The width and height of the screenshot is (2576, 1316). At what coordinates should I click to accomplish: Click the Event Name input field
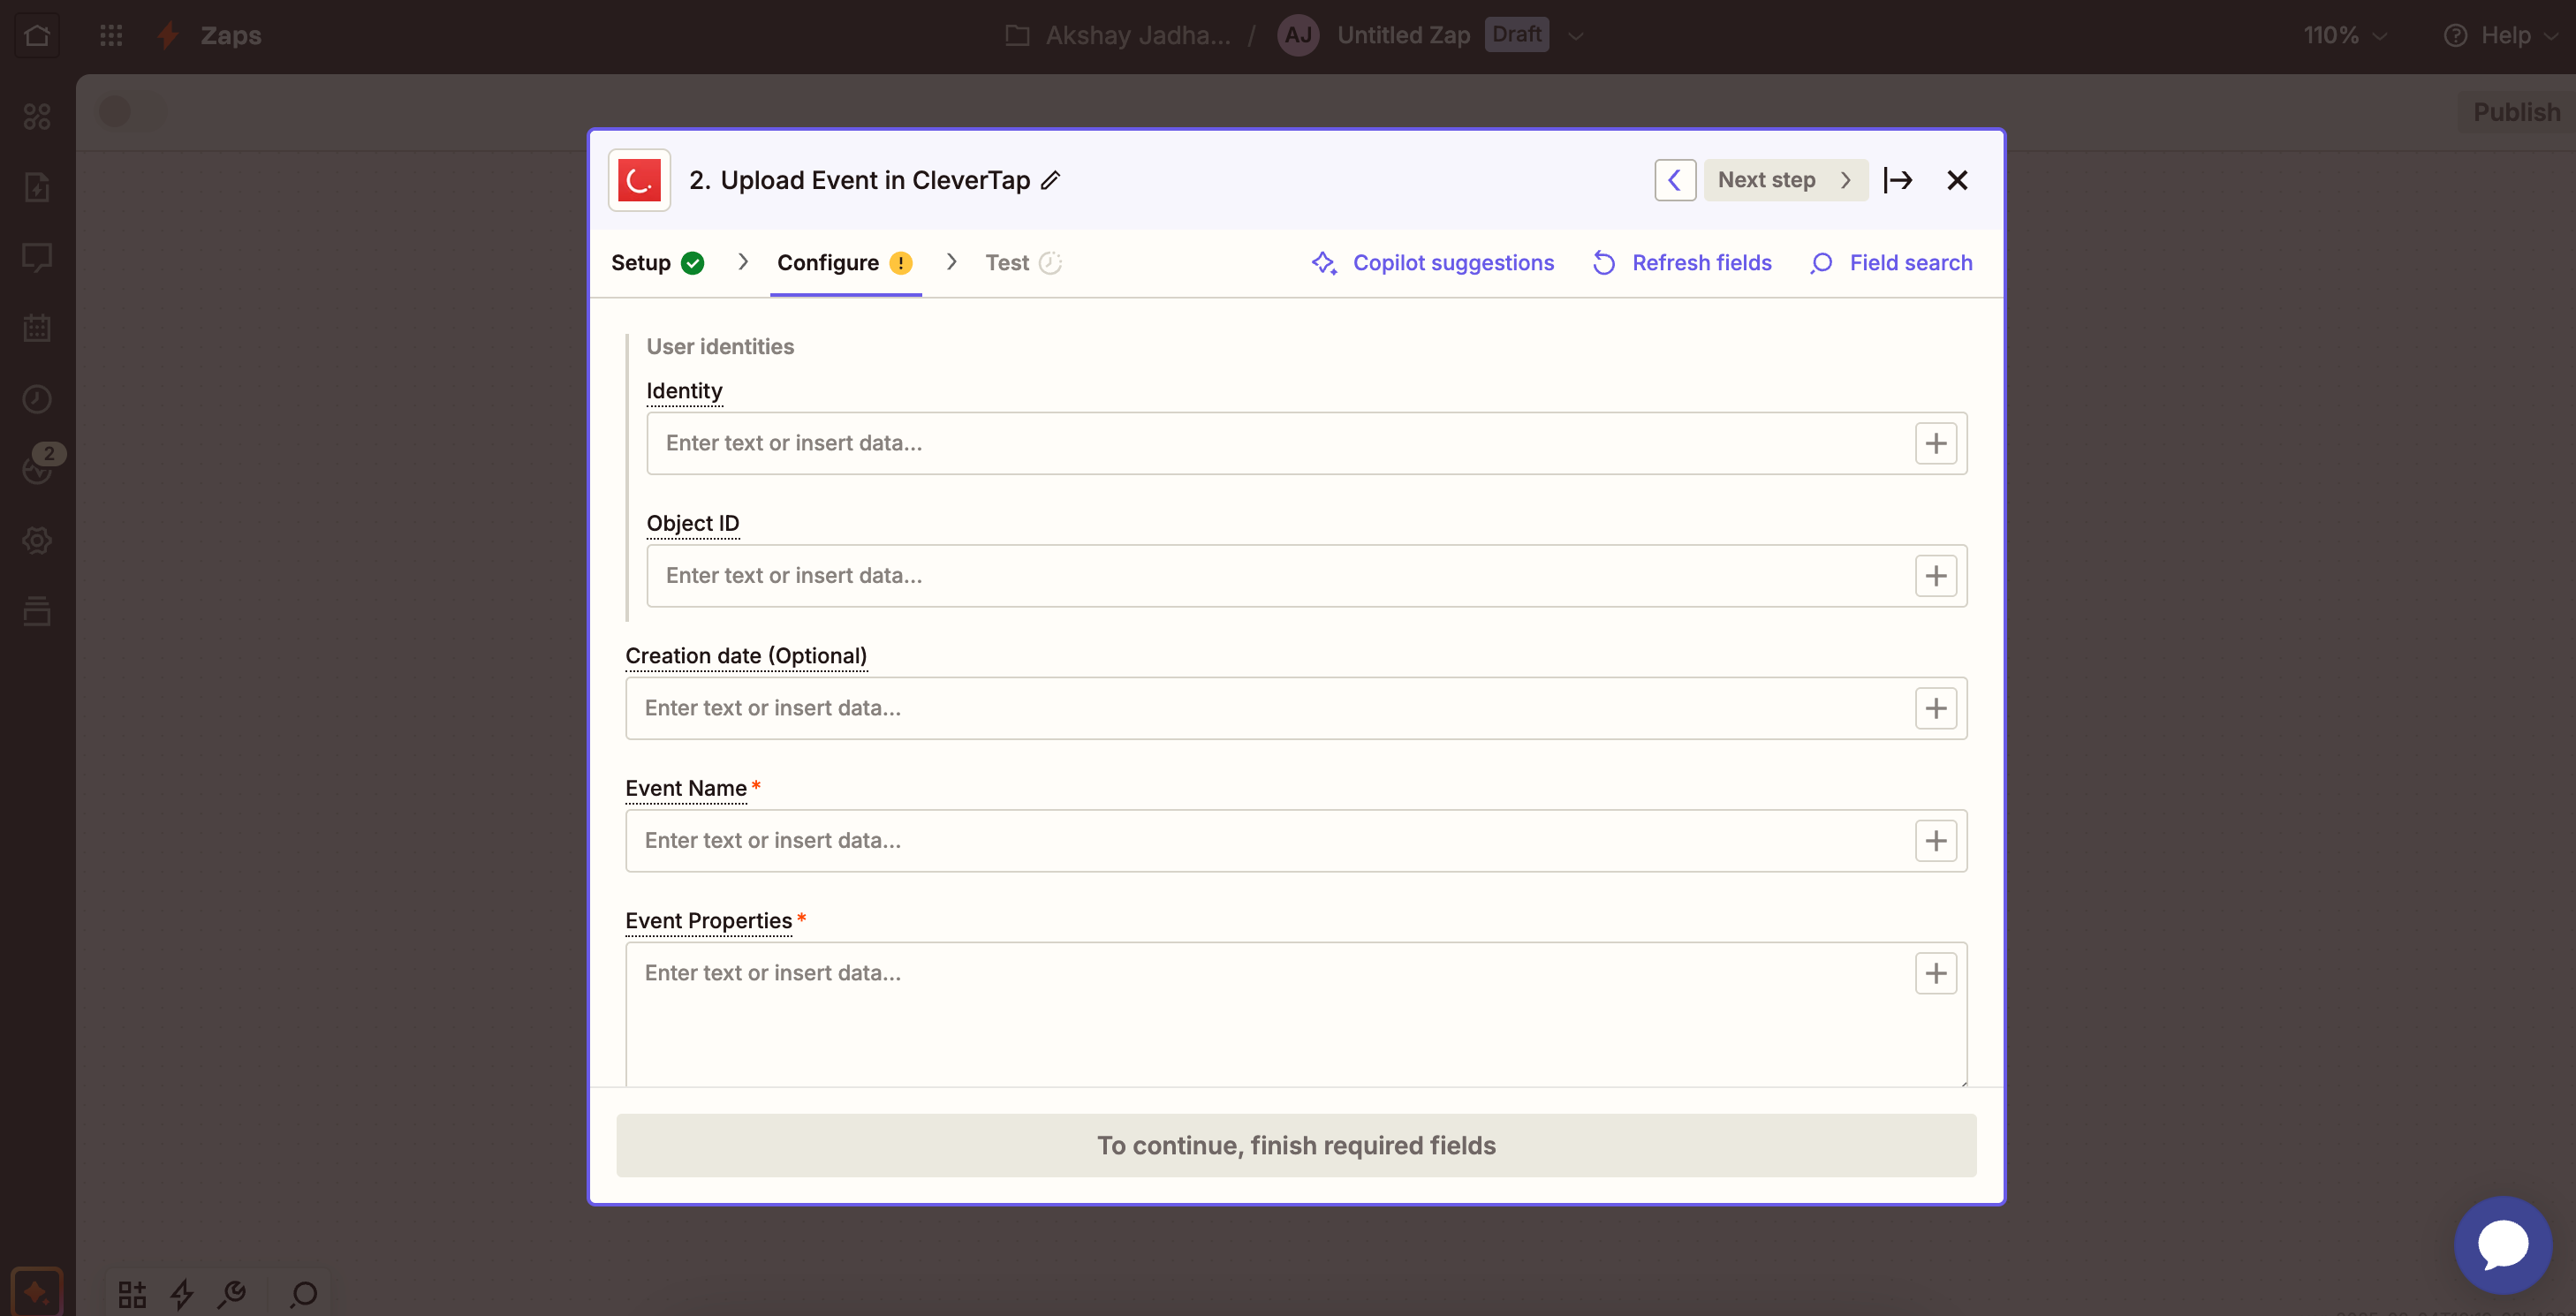point(1296,839)
